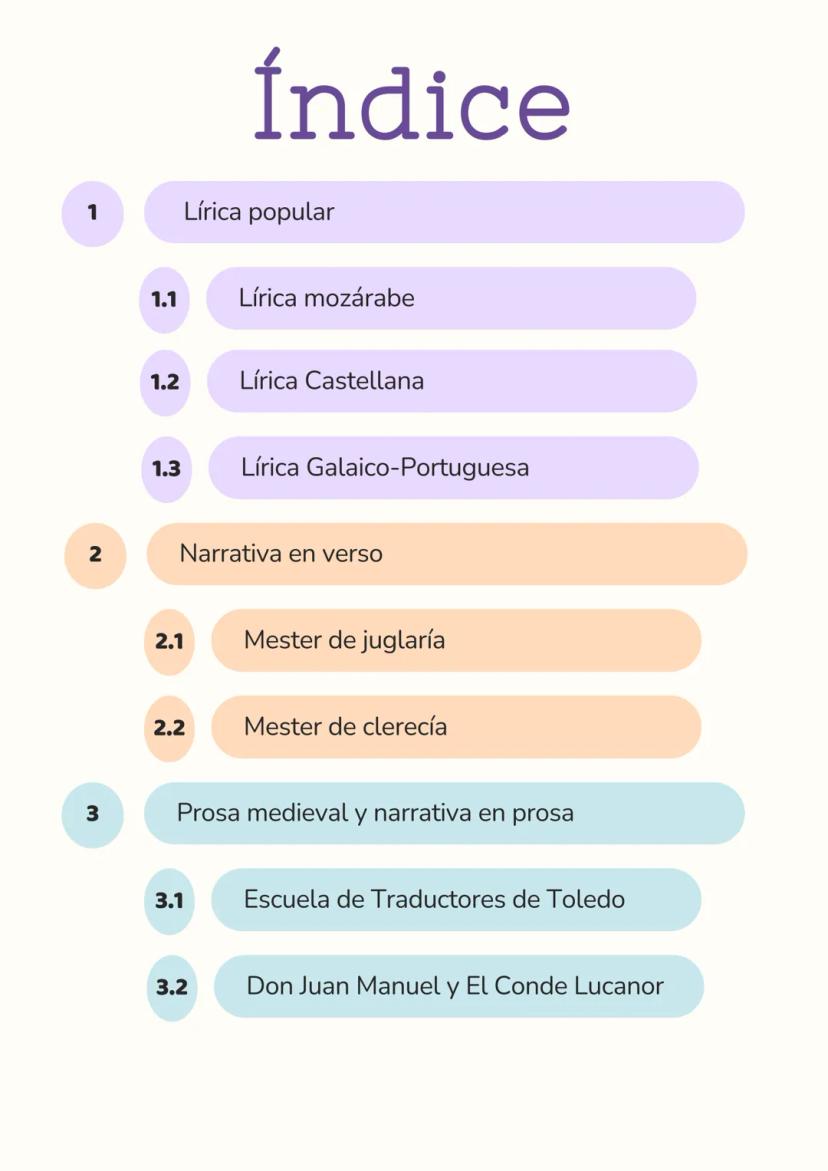The image size is (828, 1171).
Task: Click the 1.2 subsection badge
Action: (165, 382)
